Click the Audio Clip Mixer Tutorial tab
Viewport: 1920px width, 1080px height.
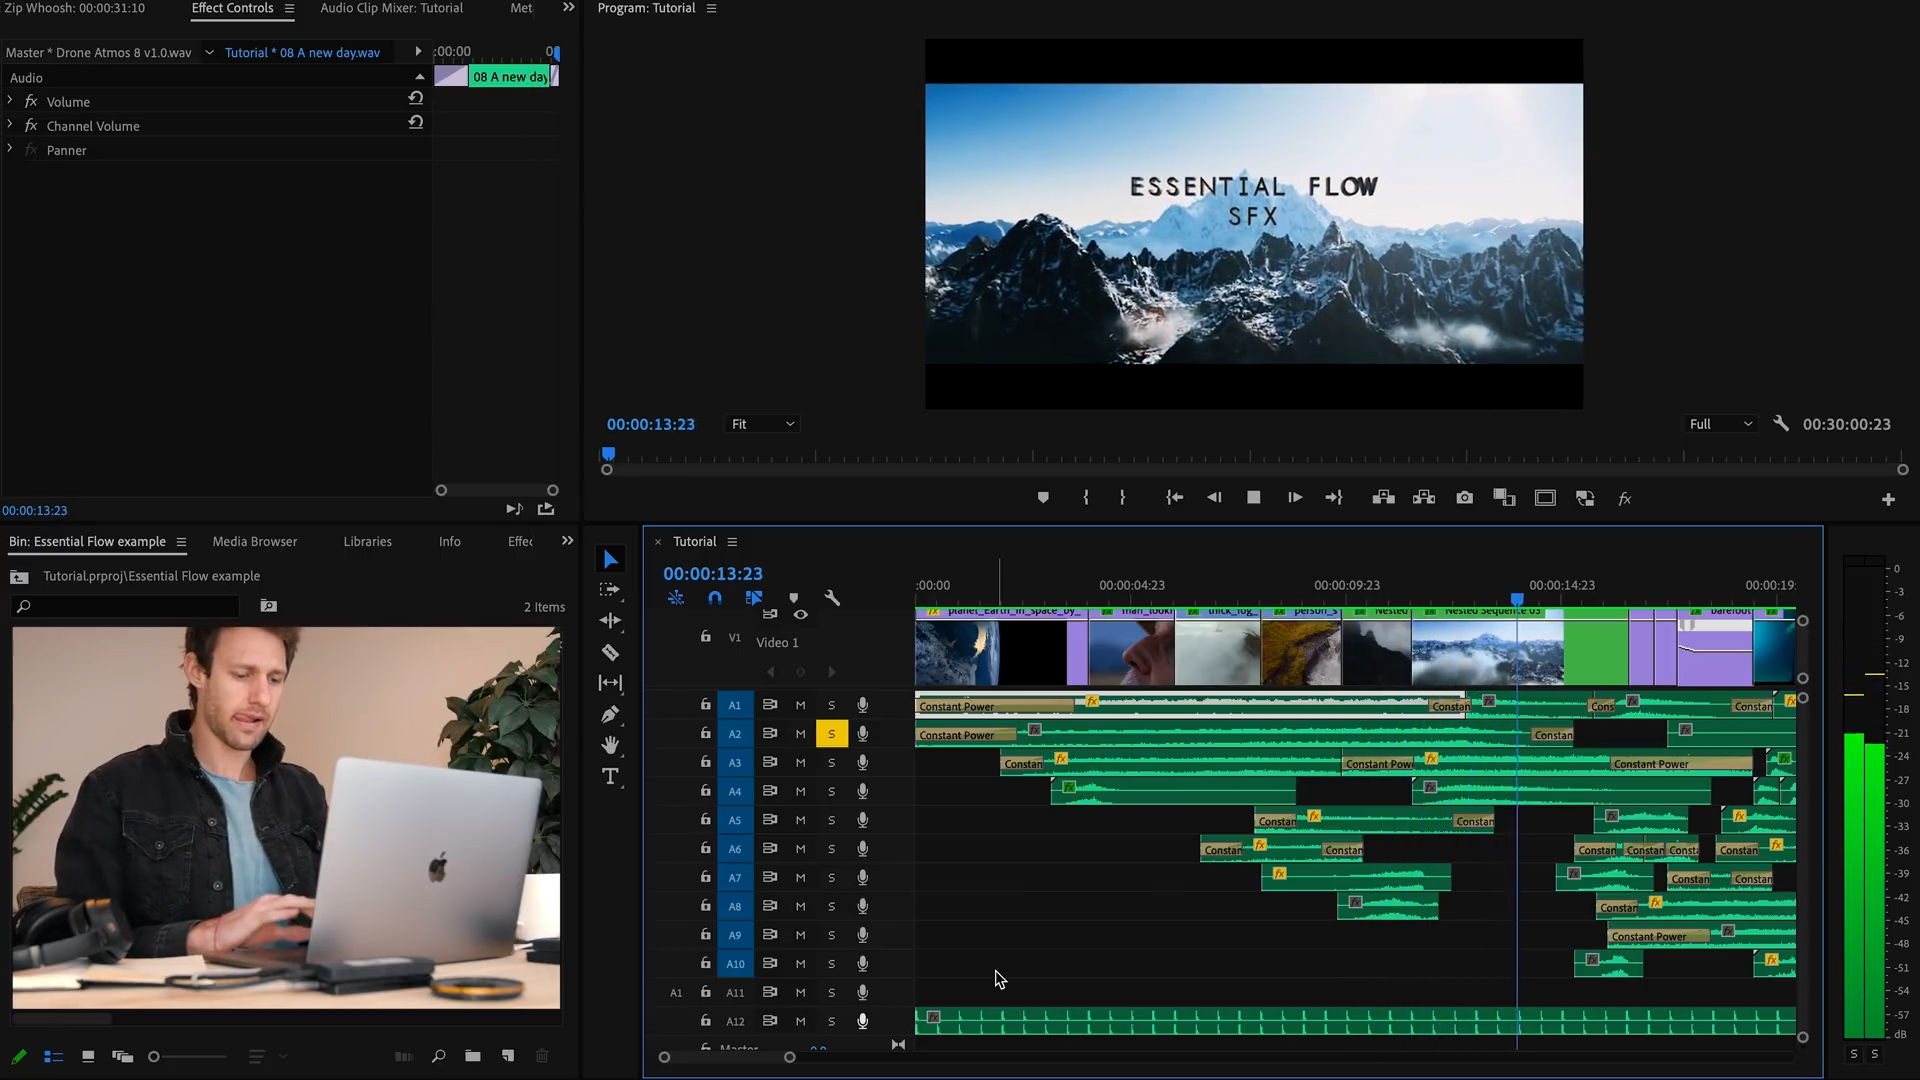pos(392,8)
